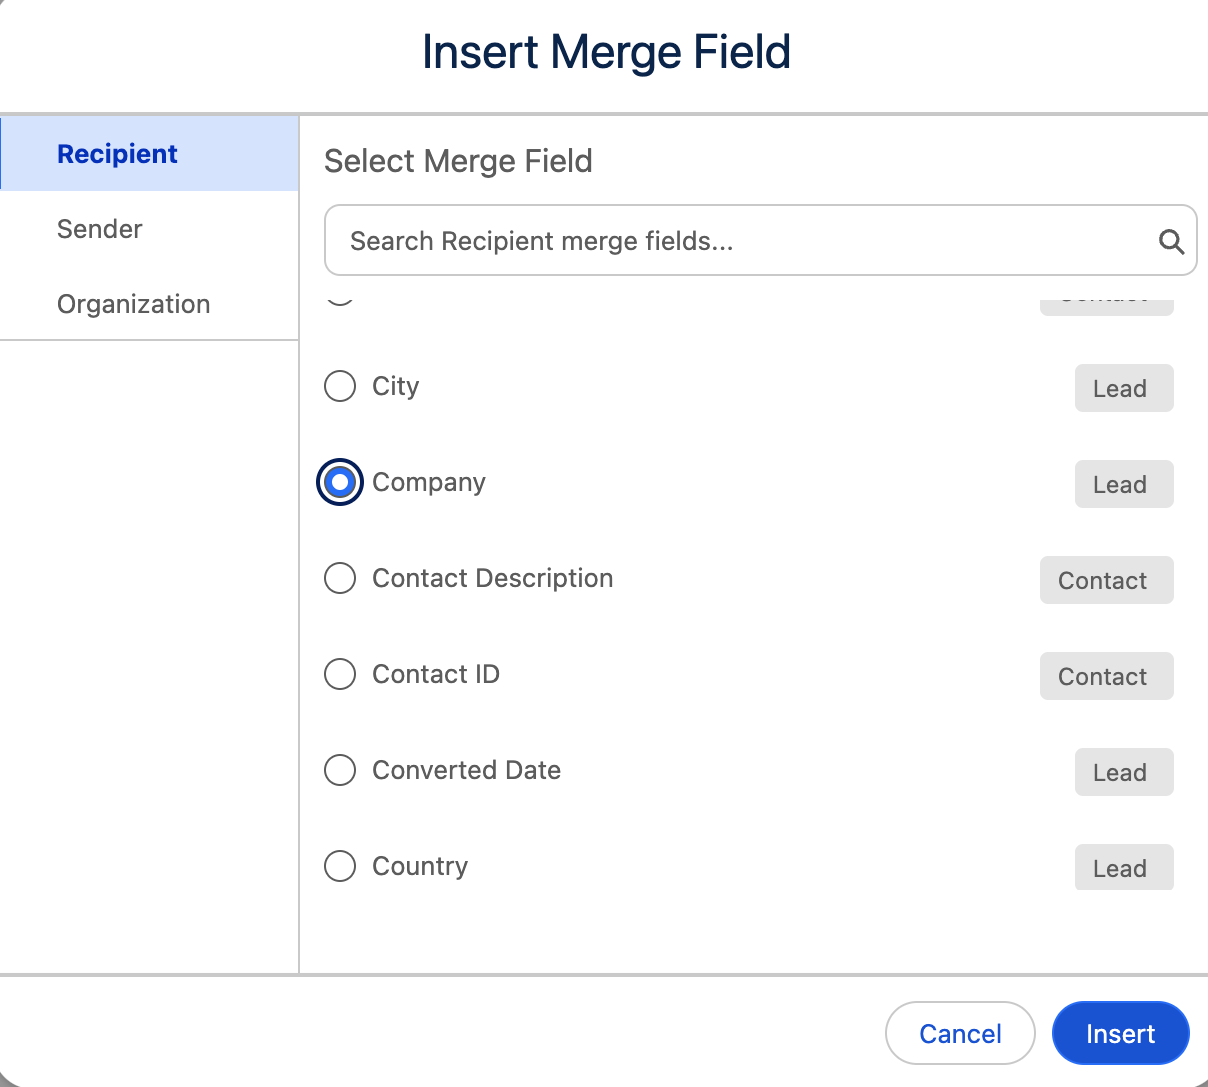Click the Contact badge beside Contact ID
Image resolution: width=1208 pixels, height=1087 pixels.
[1106, 676]
